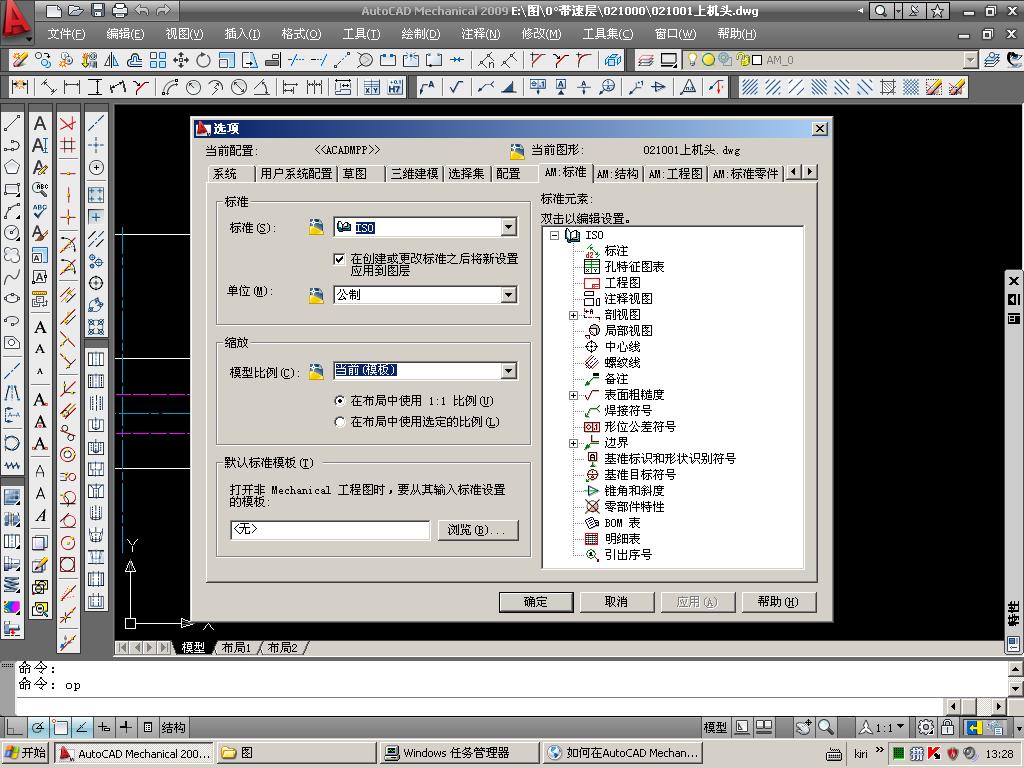
Task: Click the 确定 button
Action: tap(536, 602)
